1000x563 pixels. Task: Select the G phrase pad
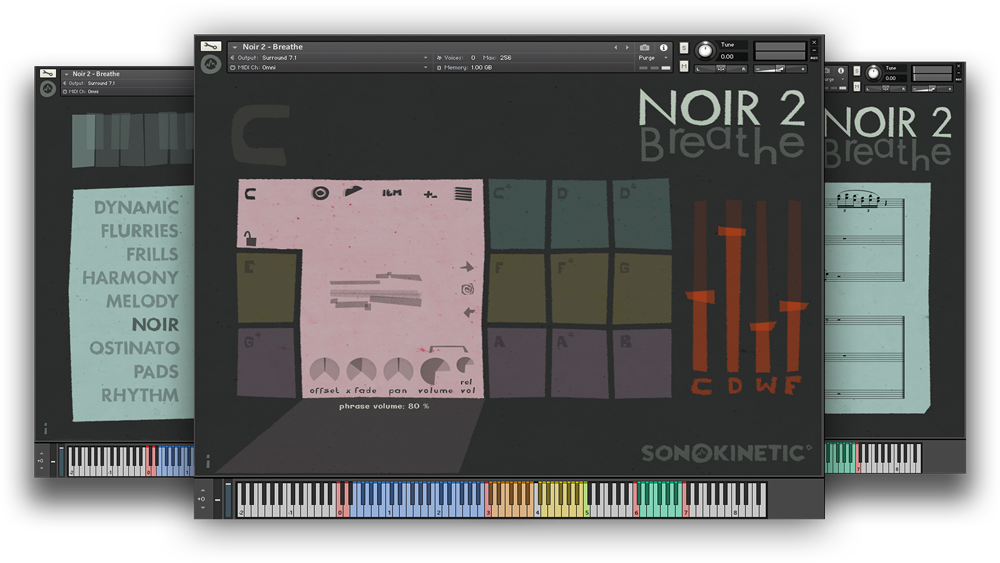[642, 289]
